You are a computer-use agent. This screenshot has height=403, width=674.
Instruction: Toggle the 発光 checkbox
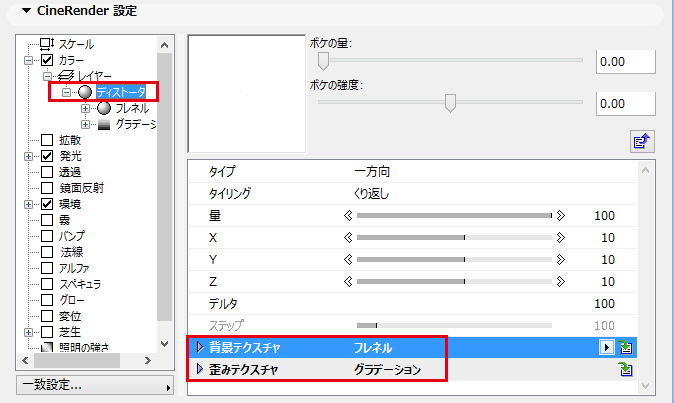pyautogui.click(x=47, y=156)
